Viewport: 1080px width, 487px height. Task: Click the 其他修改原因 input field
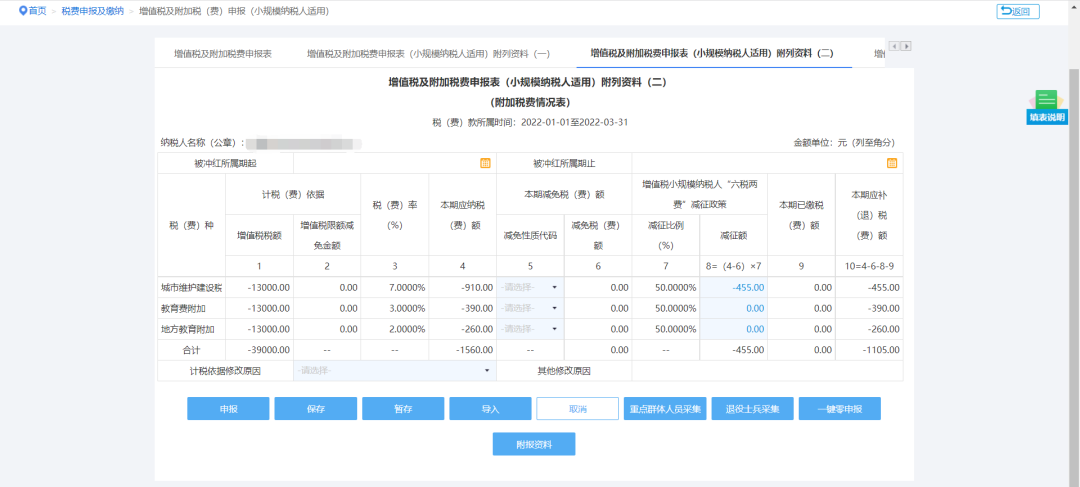pos(766,371)
